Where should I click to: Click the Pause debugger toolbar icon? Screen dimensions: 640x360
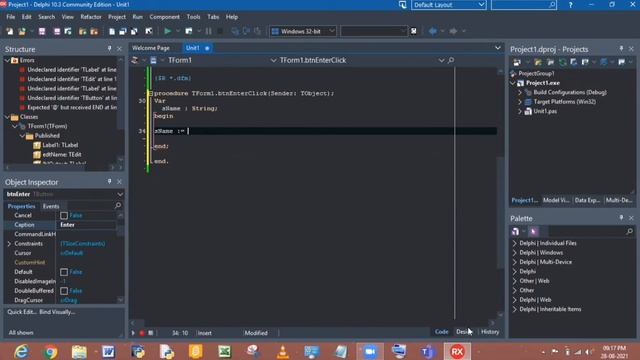[209, 31]
